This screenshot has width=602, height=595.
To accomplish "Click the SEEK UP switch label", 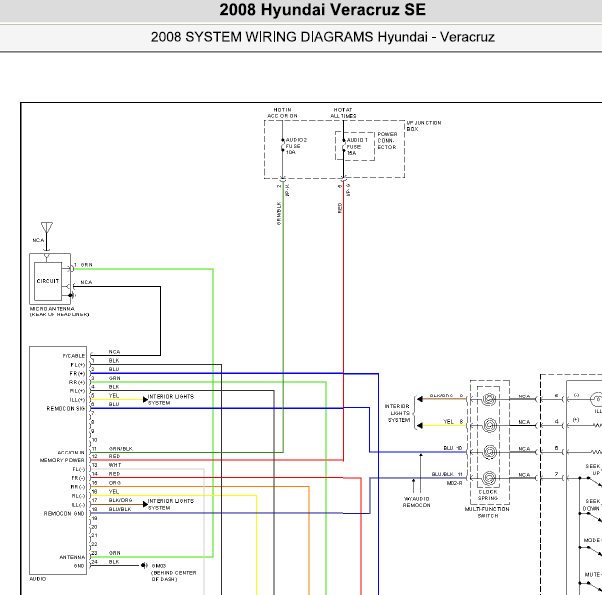I will (x=594, y=469).
